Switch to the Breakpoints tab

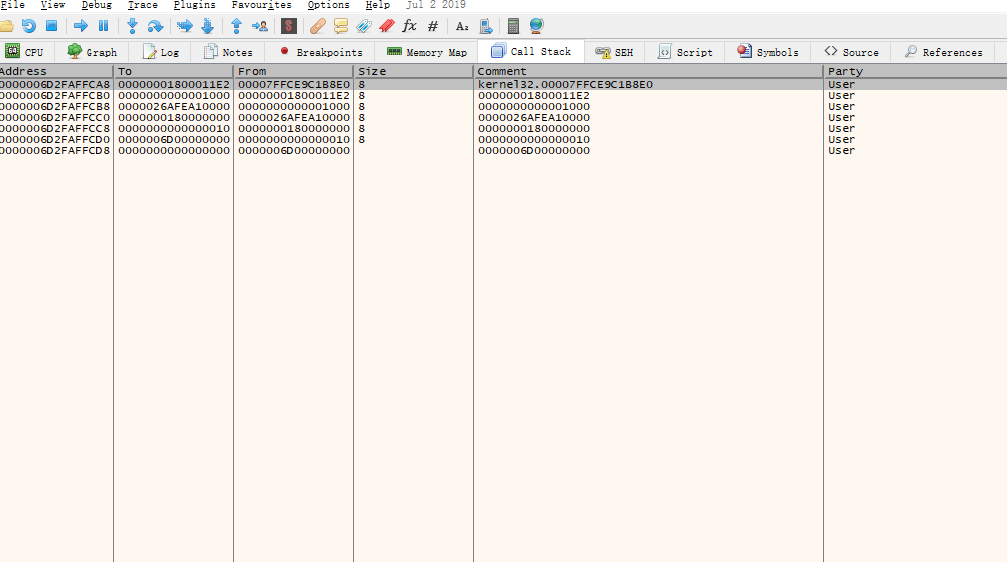point(321,52)
